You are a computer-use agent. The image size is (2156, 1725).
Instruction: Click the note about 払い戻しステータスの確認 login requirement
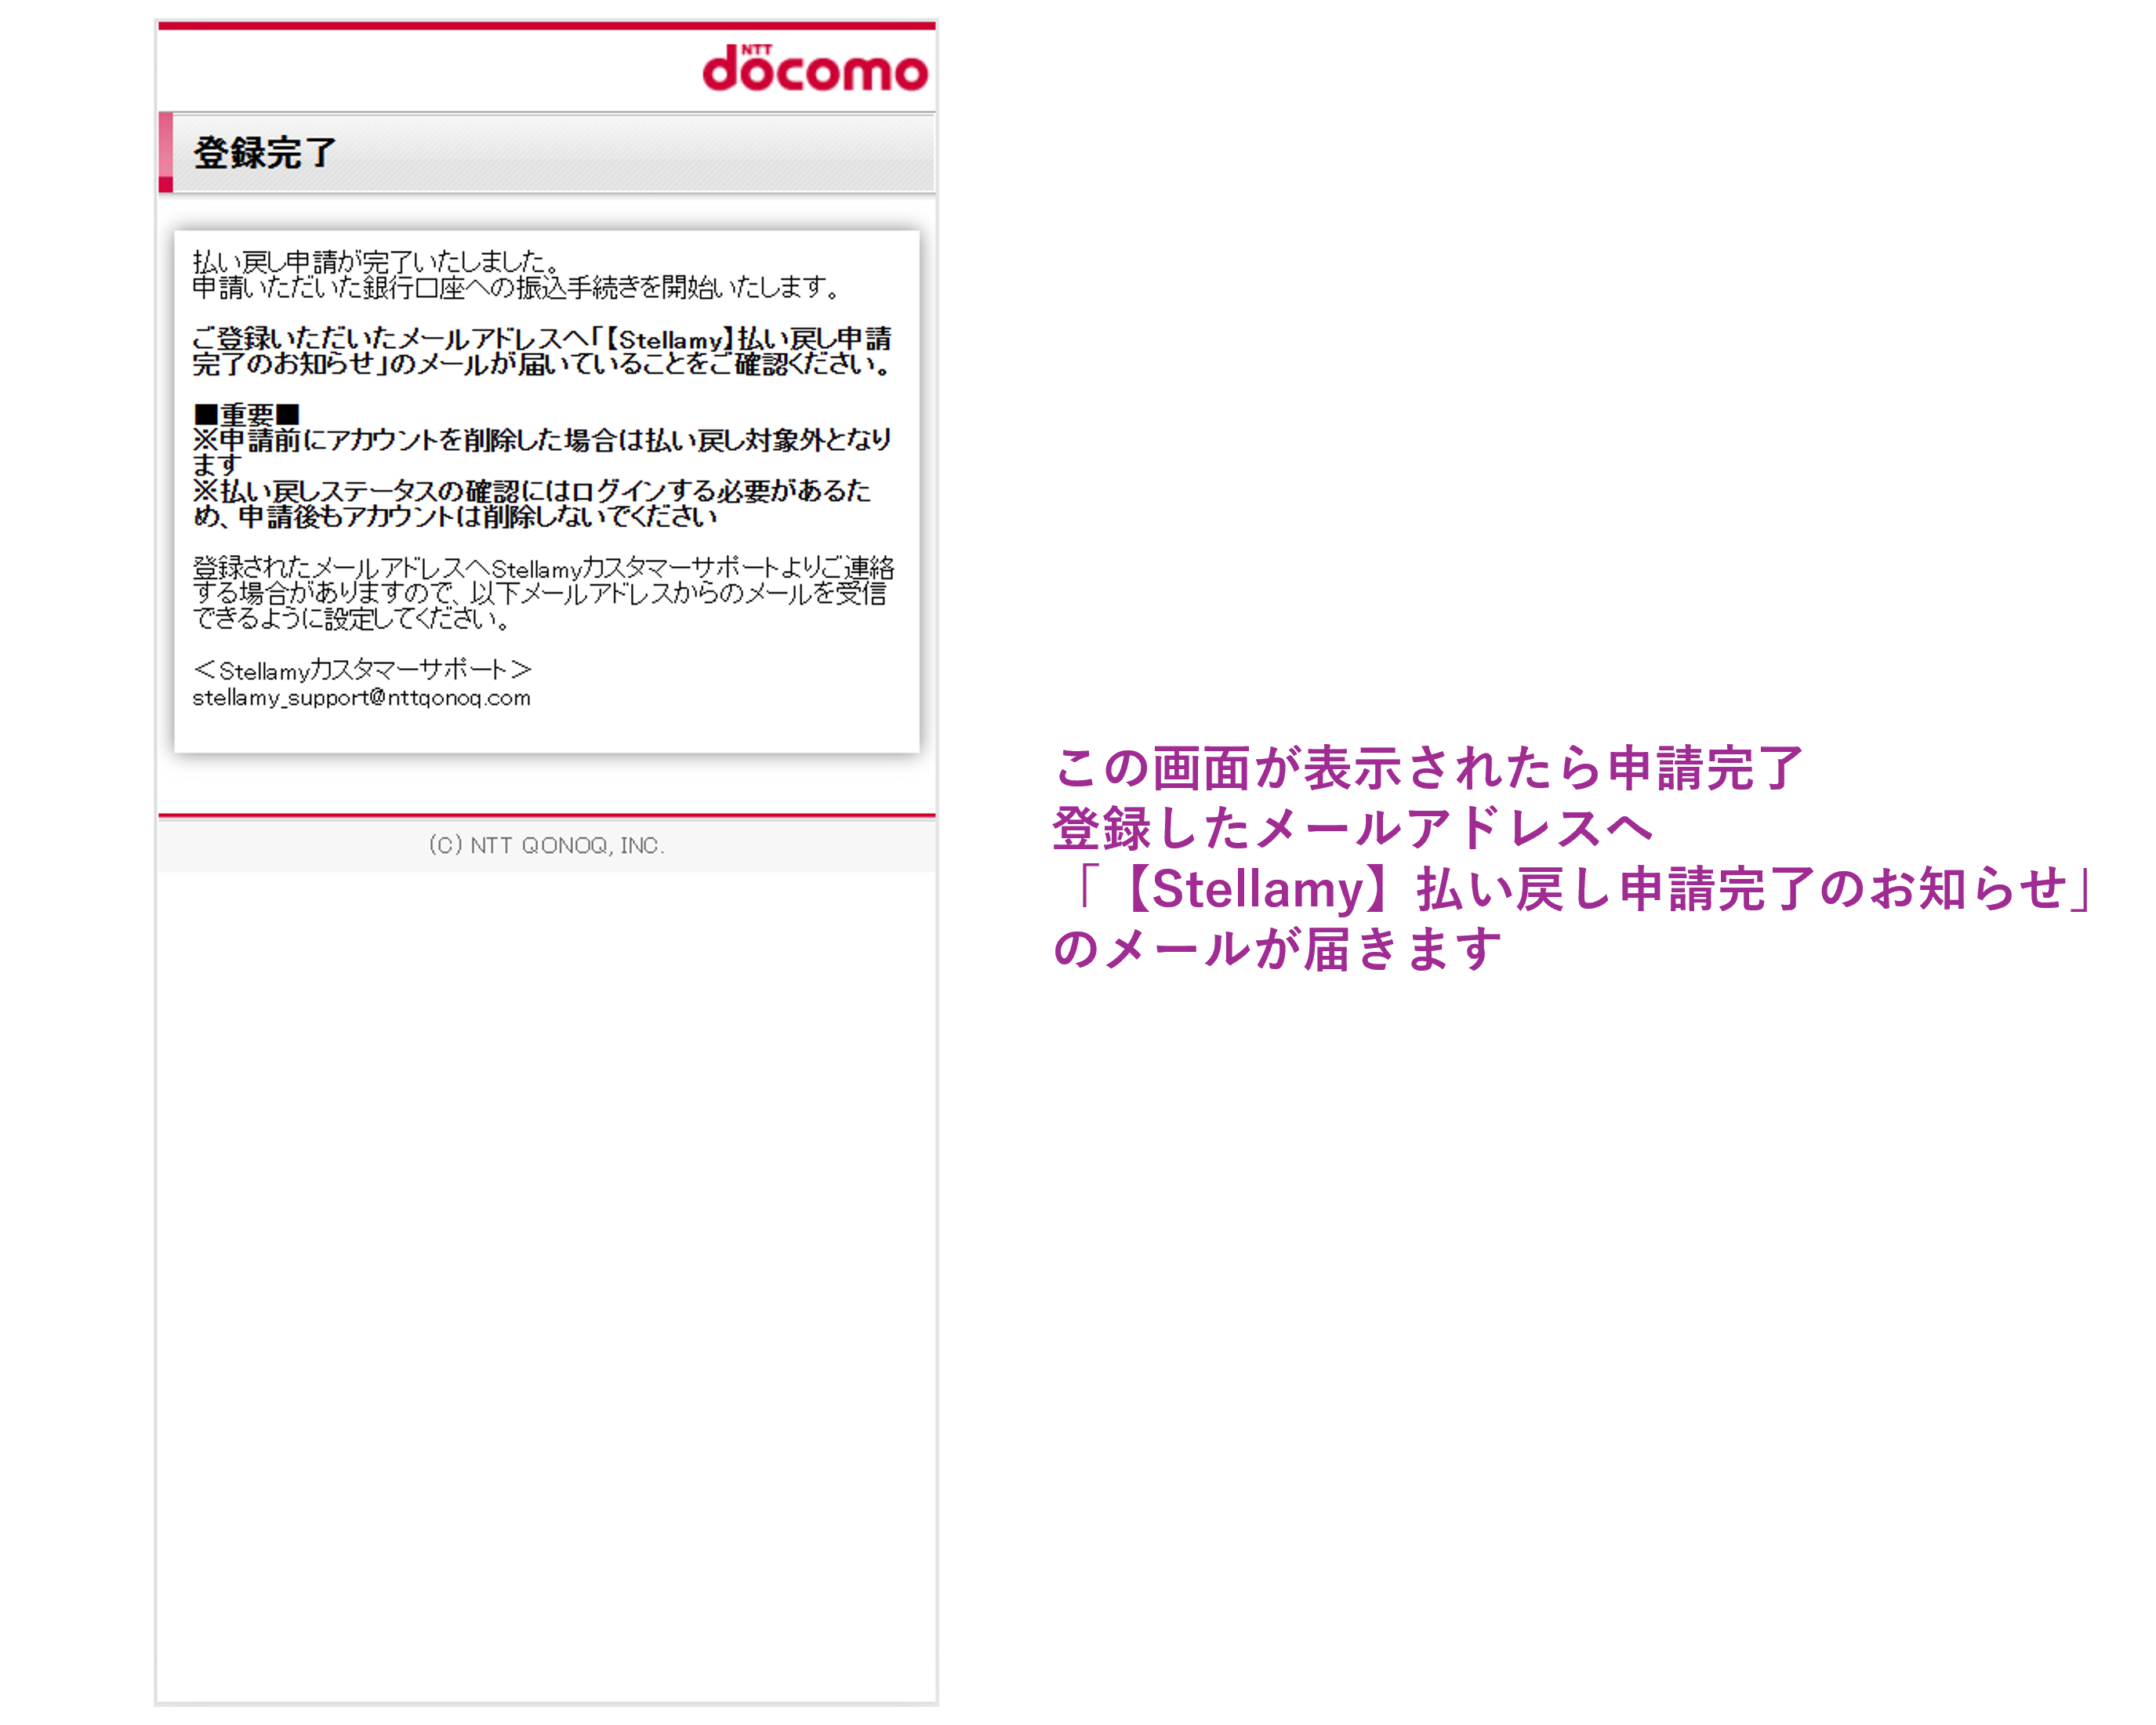pyautogui.click(x=531, y=504)
